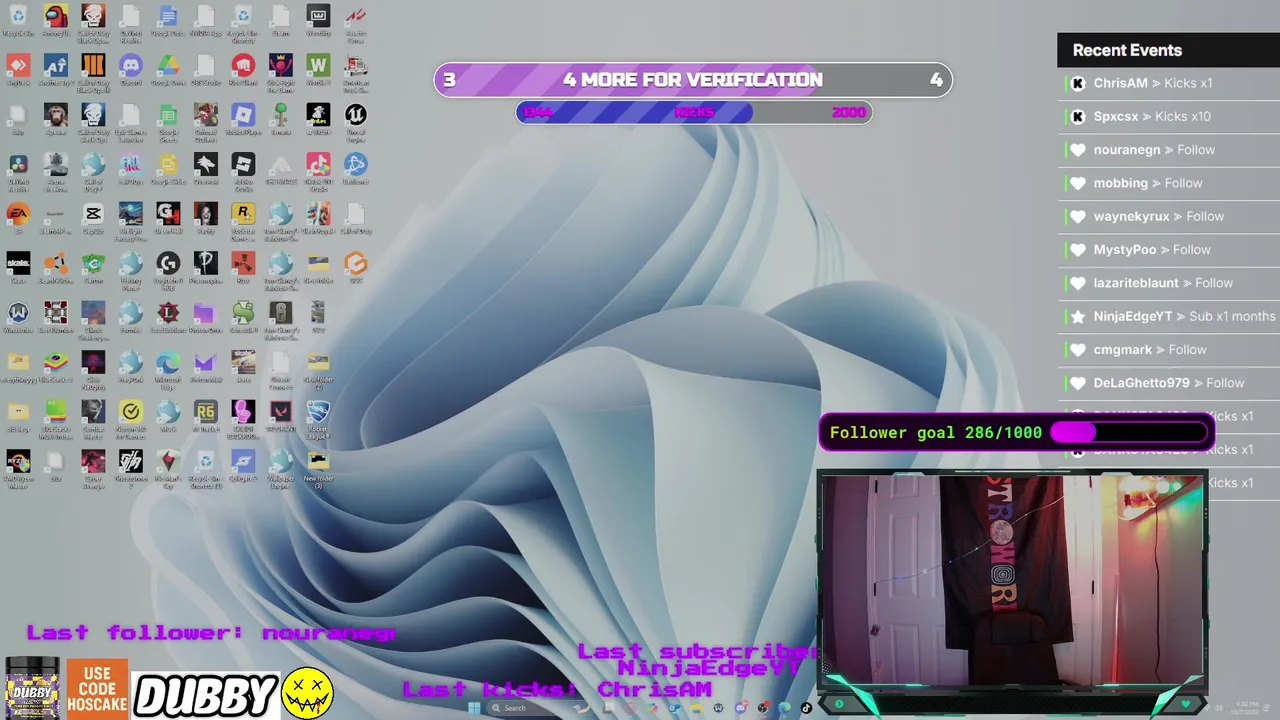This screenshot has height=720, width=1280.
Task: Open Unreal Engine shortcut
Action: tap(356, 121)
